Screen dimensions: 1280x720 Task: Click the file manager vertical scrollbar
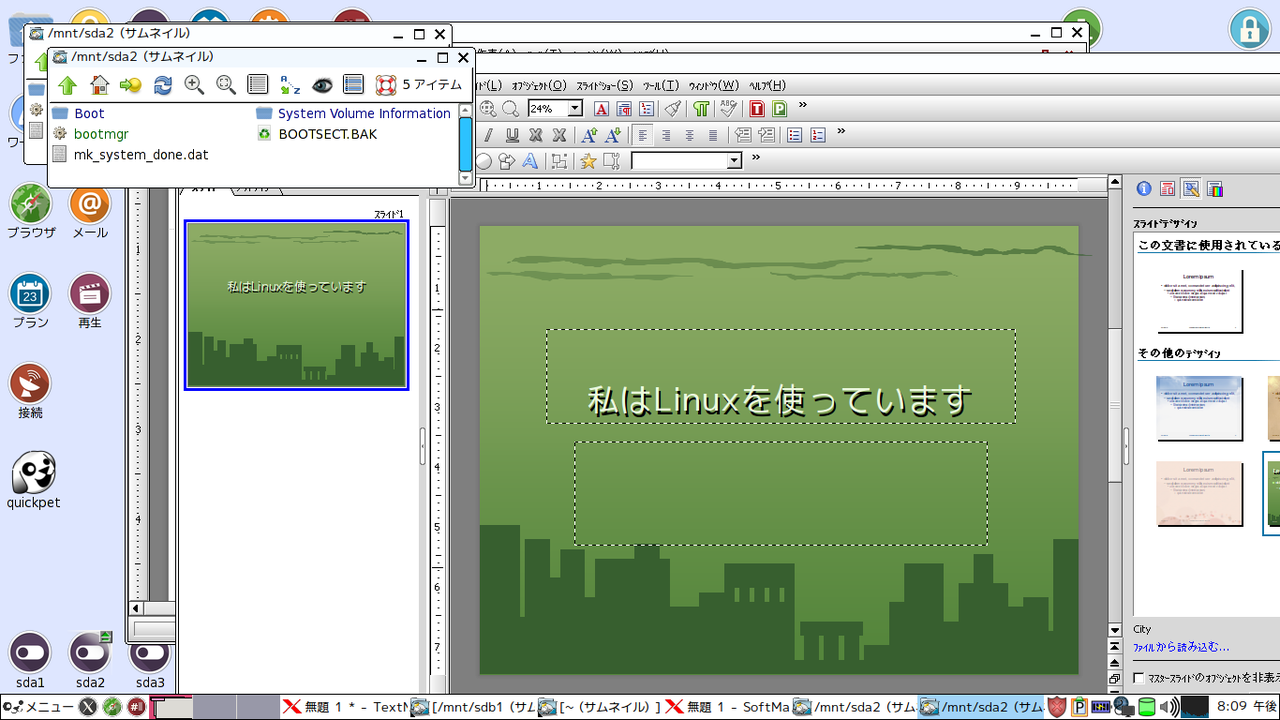tap(465, 144)
